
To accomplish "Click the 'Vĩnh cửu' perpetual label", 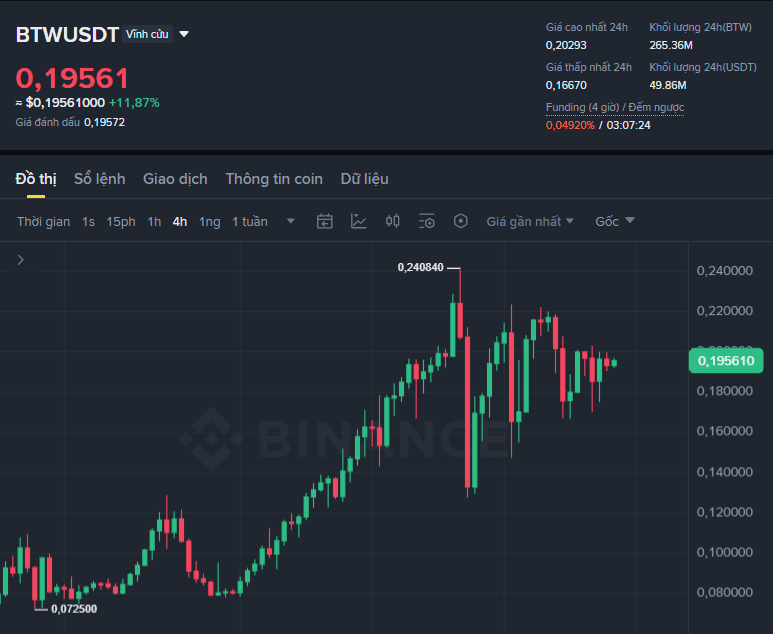I will point(147,34).
